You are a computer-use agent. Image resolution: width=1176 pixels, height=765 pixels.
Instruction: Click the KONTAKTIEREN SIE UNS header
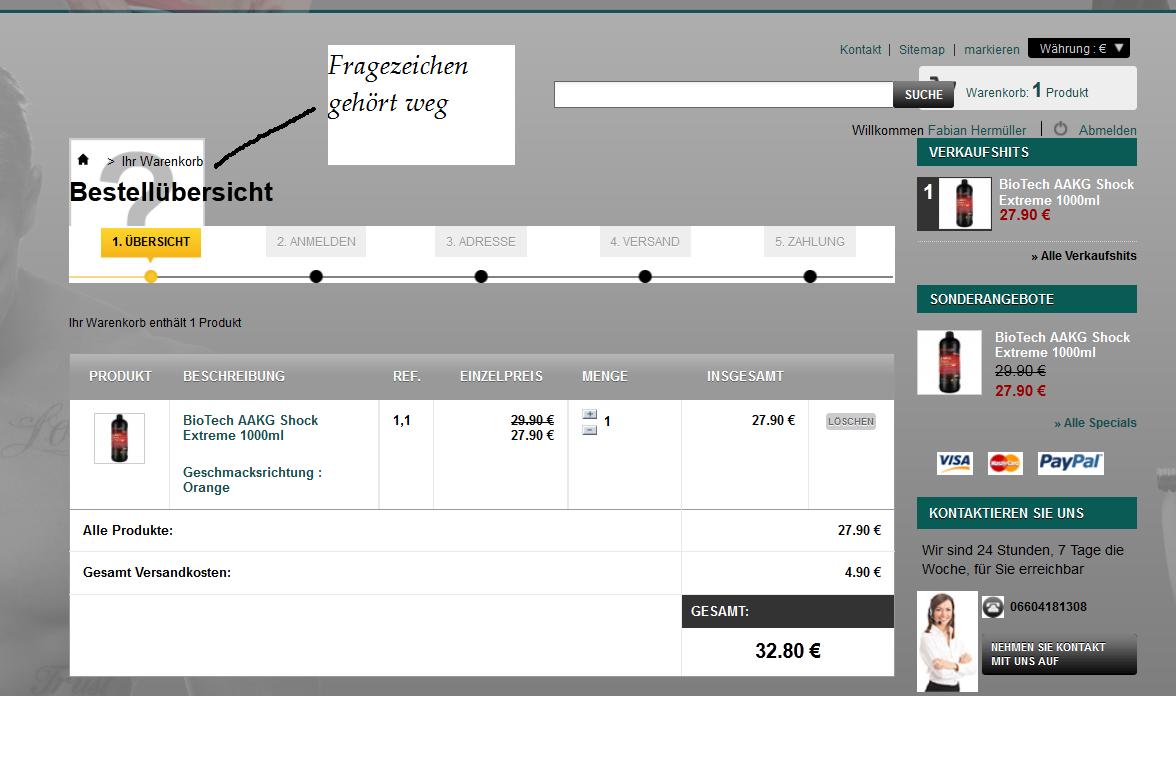coord(1027,513)
